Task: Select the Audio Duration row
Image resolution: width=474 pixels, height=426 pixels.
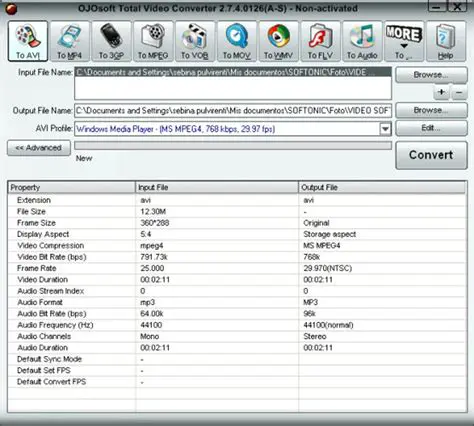Action: [237, 348]
